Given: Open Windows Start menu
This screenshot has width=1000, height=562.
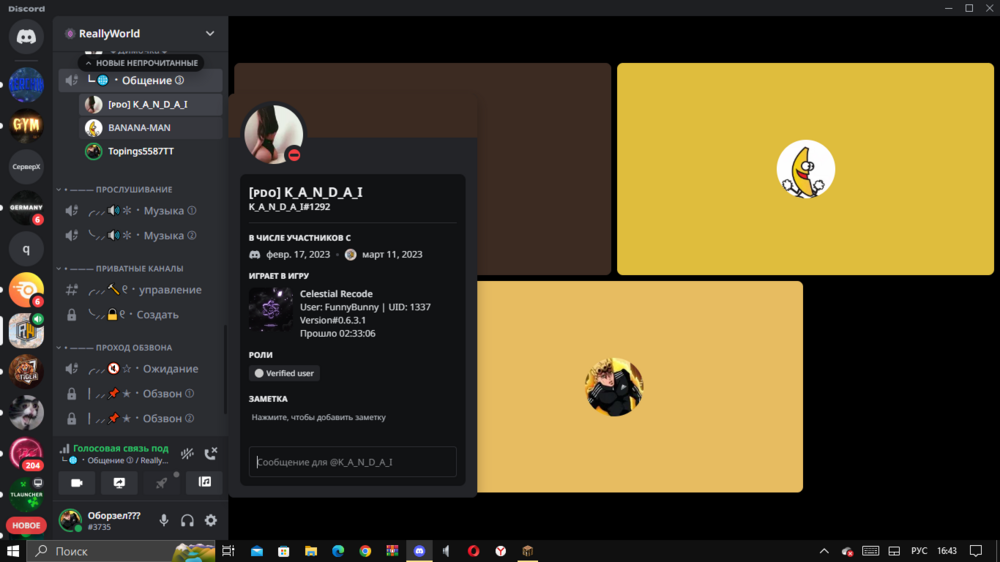Looking at the screenshot, I should [x=13, y=551].
